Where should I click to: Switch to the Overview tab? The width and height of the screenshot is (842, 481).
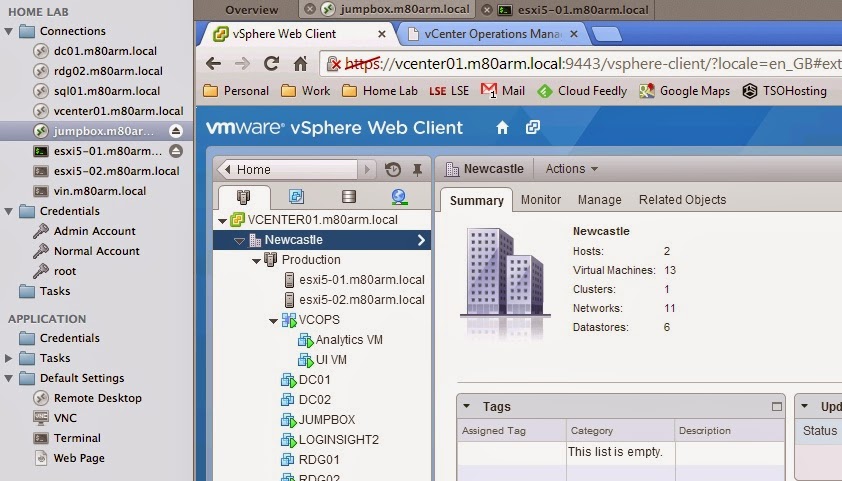click(251, 10)
